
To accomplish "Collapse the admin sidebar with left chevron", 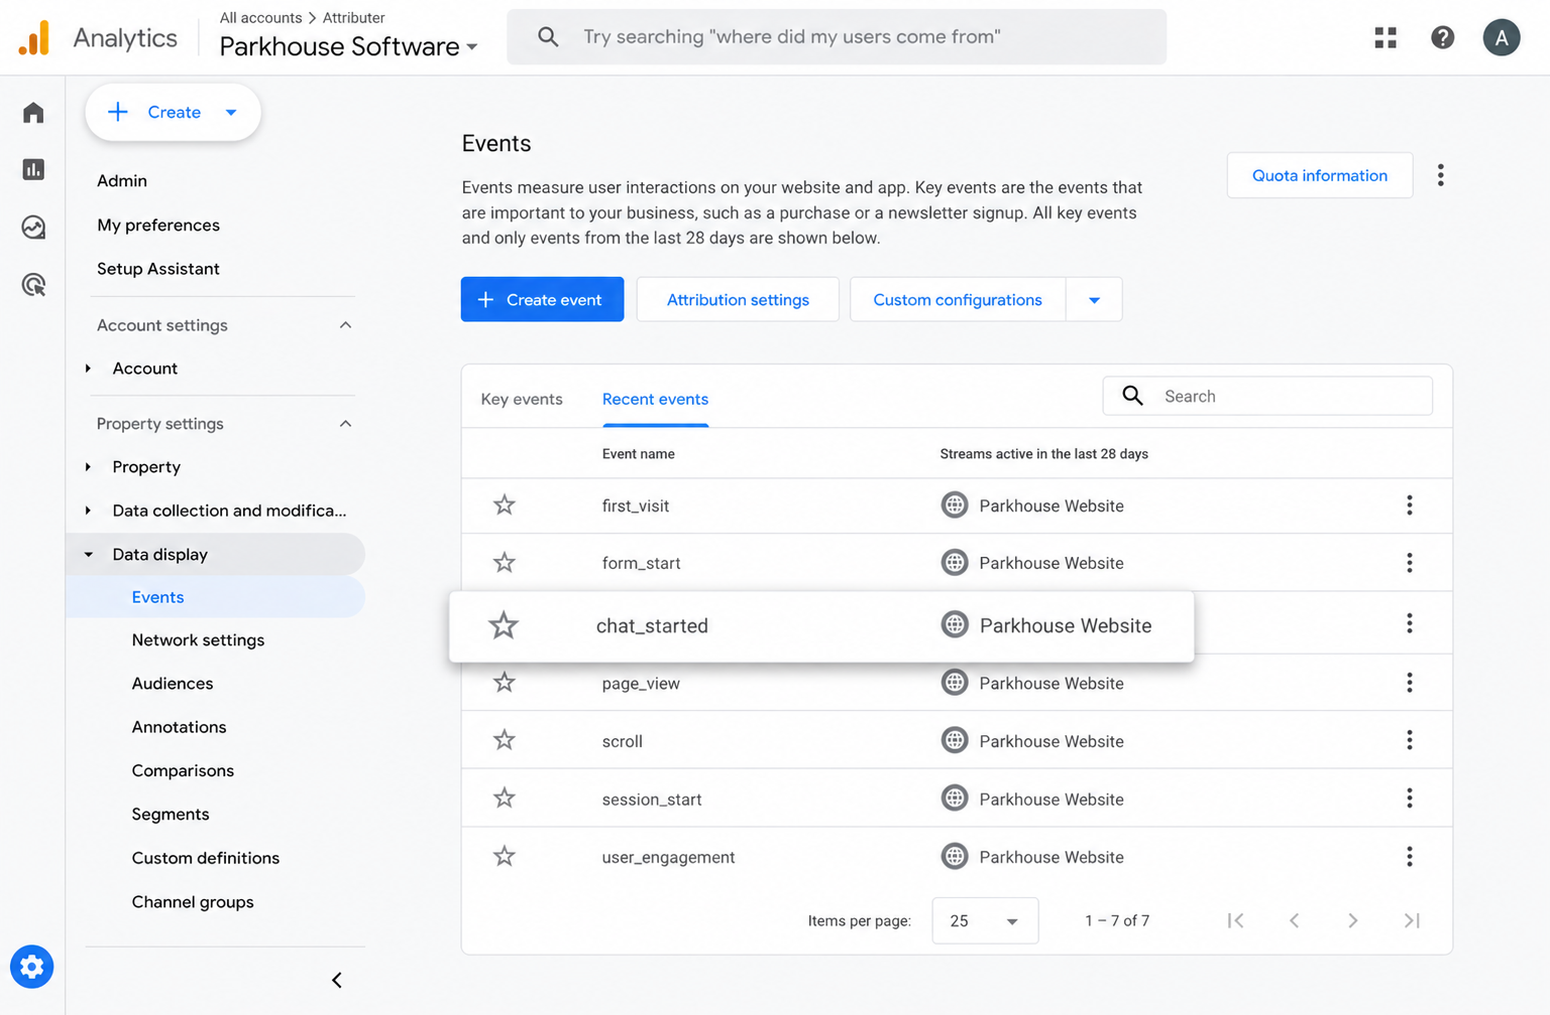I will coord(337,980).
